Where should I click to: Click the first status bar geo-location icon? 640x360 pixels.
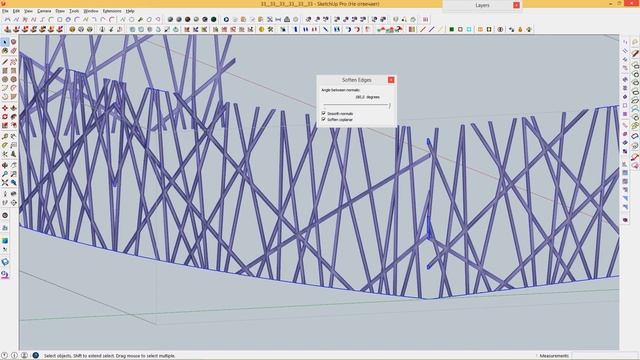(x=4, y=356)
